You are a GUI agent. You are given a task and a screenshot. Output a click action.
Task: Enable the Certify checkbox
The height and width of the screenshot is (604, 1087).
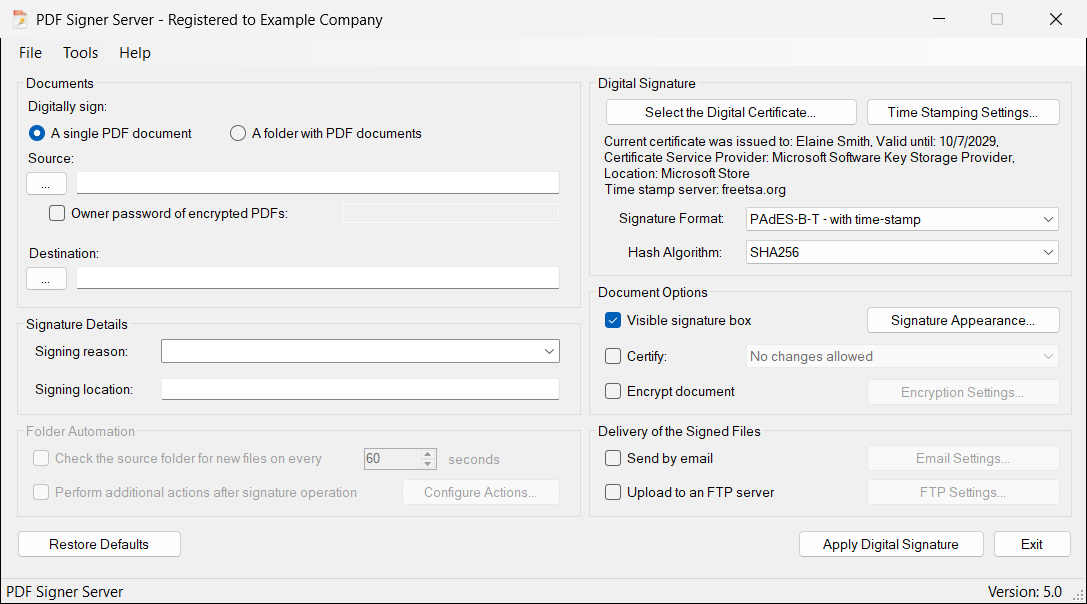pos(613,356)
